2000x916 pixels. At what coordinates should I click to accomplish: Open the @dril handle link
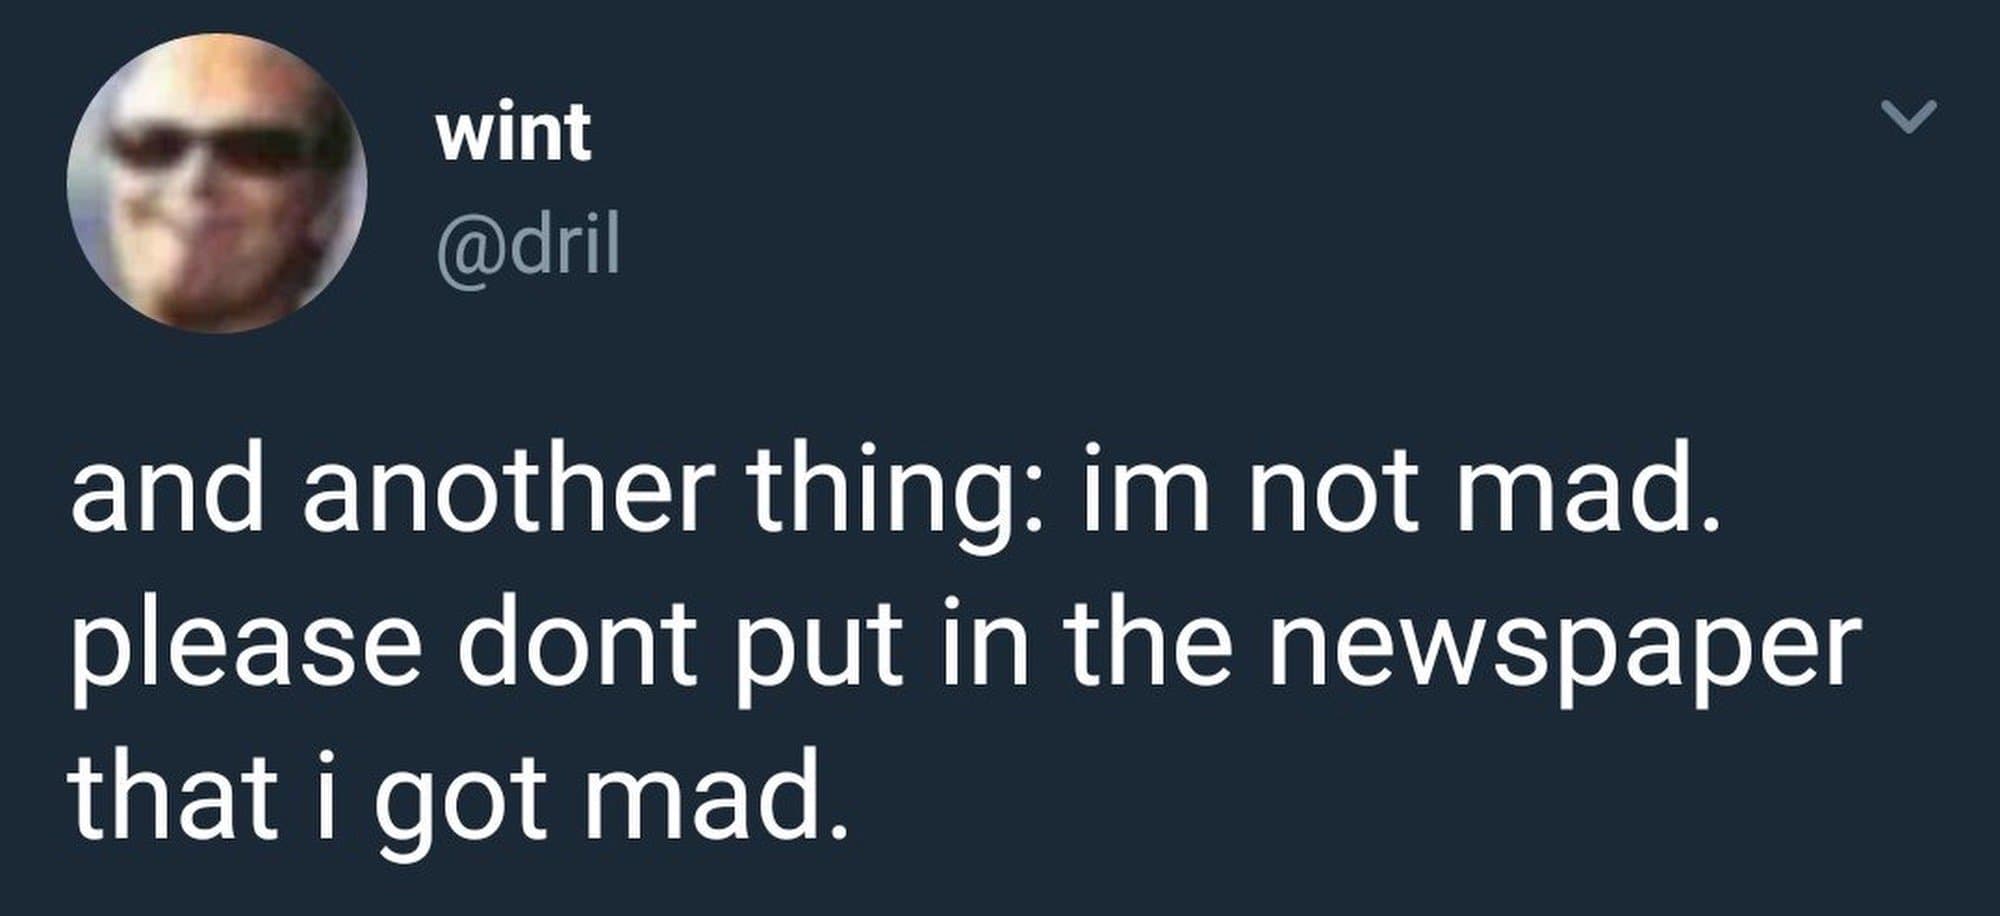[x=528, y=246]
